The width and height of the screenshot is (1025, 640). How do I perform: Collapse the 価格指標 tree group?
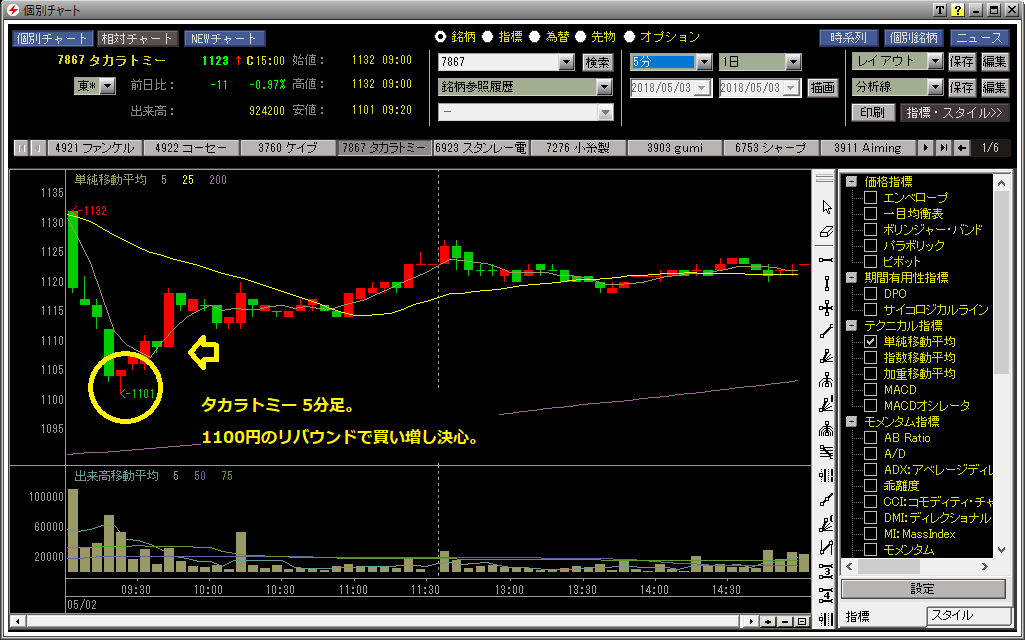[x=851, y=182]
